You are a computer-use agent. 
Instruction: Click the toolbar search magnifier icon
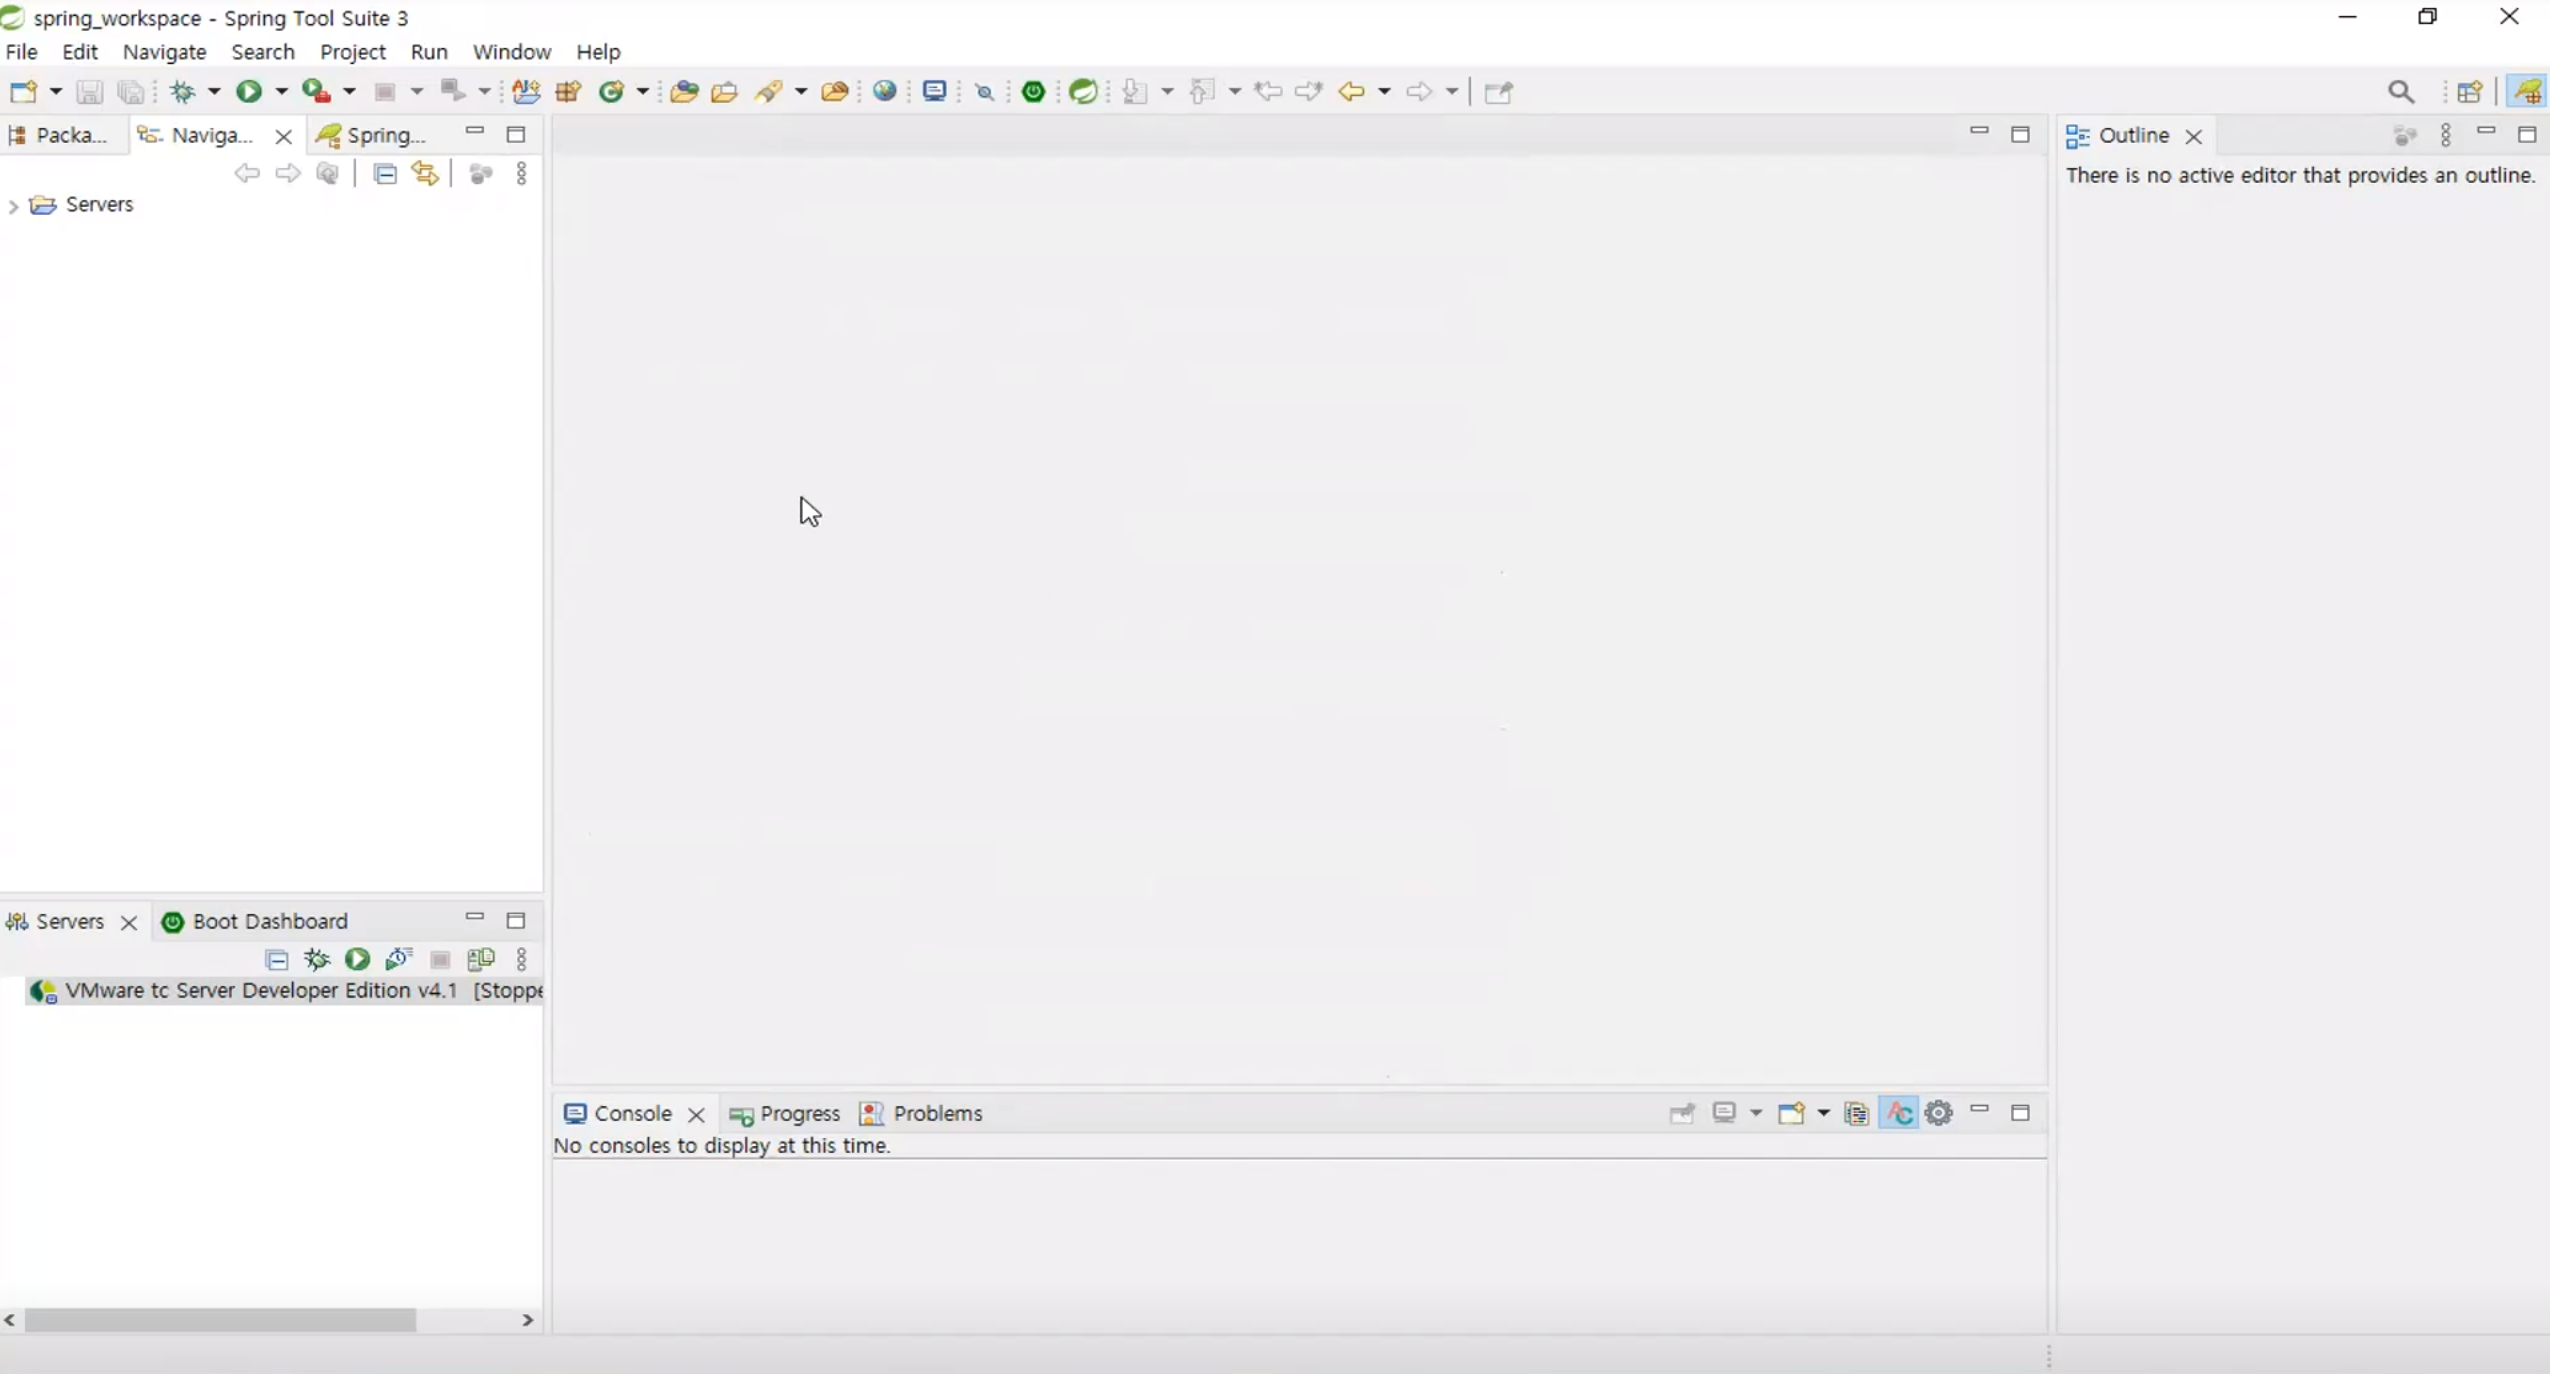pyautogui.click(x=2401, y=92)
